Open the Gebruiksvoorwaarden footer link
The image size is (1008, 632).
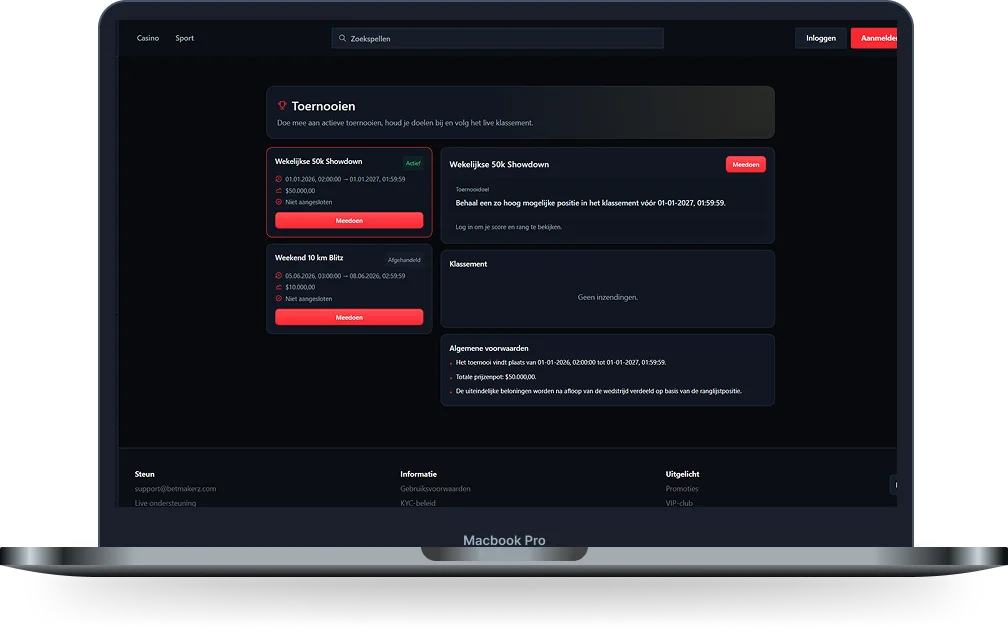point(435,489)
